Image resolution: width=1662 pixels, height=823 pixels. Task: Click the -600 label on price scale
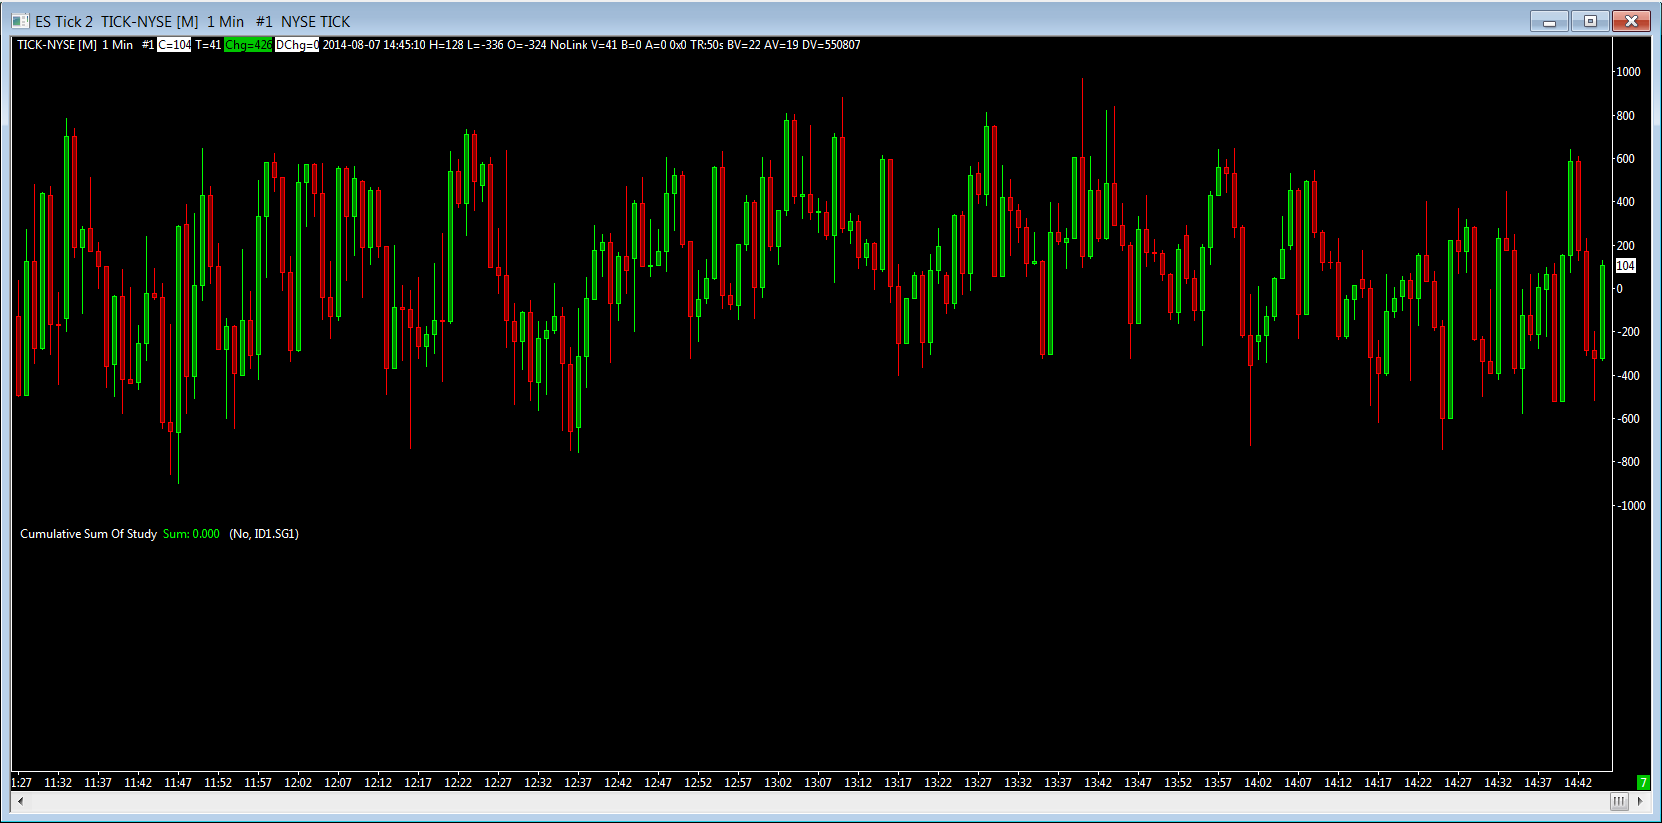(x=1629, y=419)
